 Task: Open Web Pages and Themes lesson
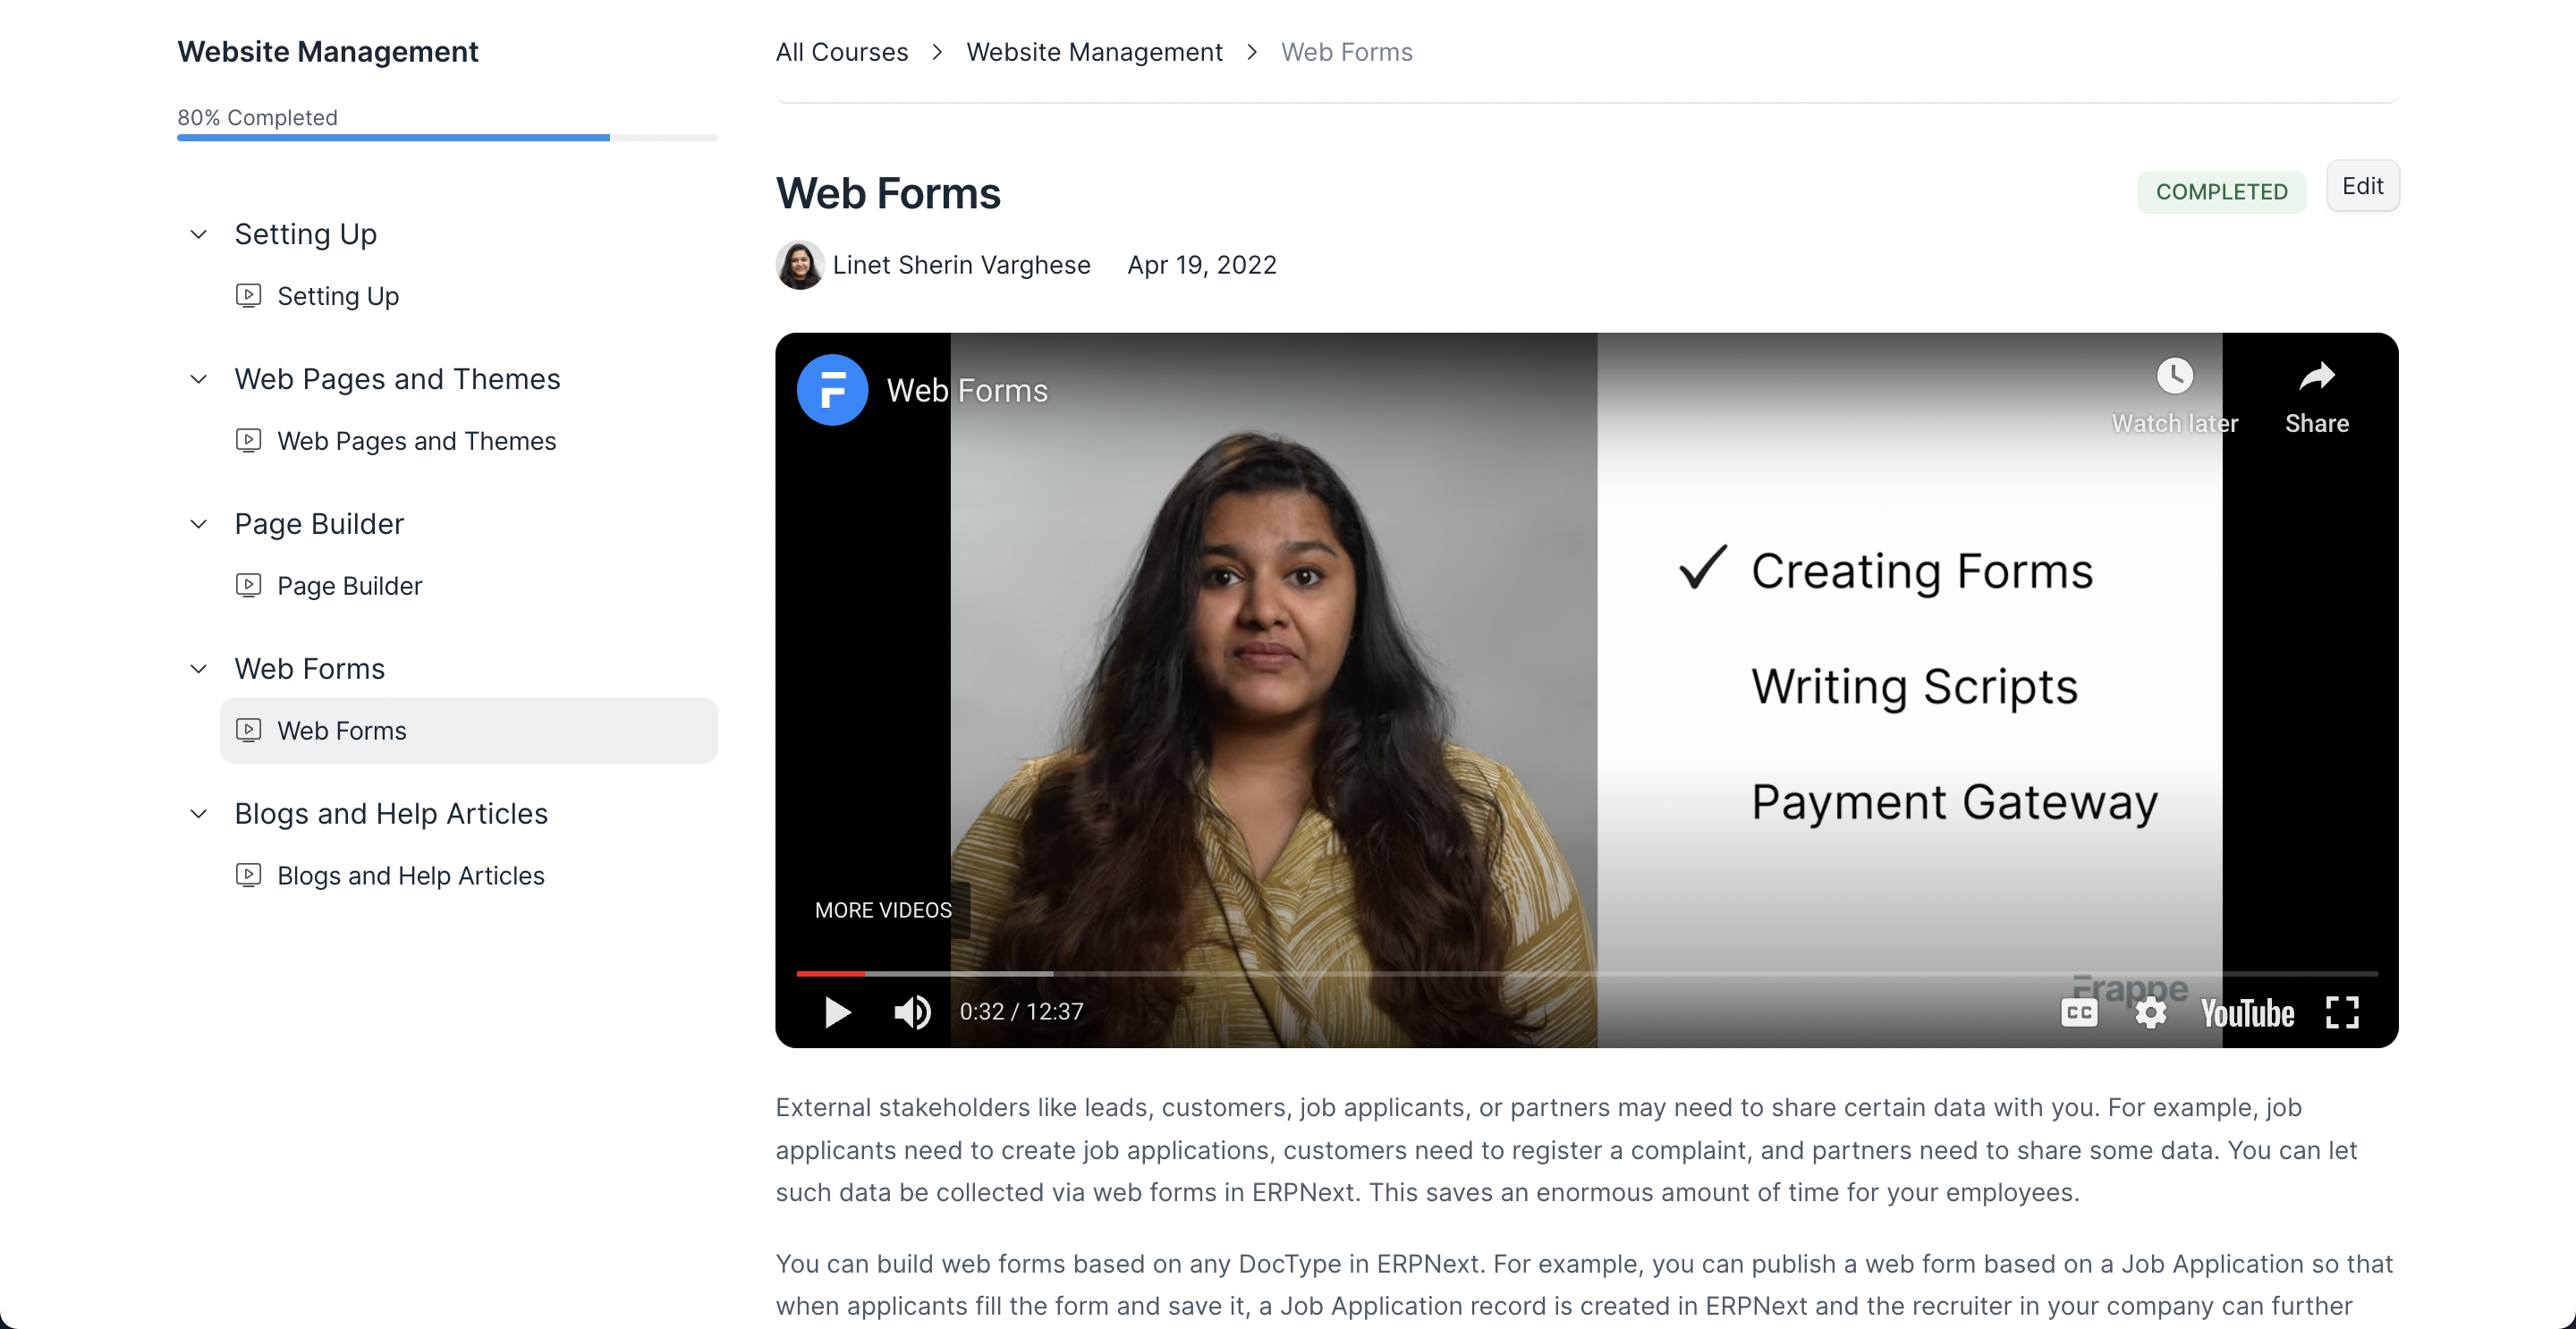pos(469,441)
